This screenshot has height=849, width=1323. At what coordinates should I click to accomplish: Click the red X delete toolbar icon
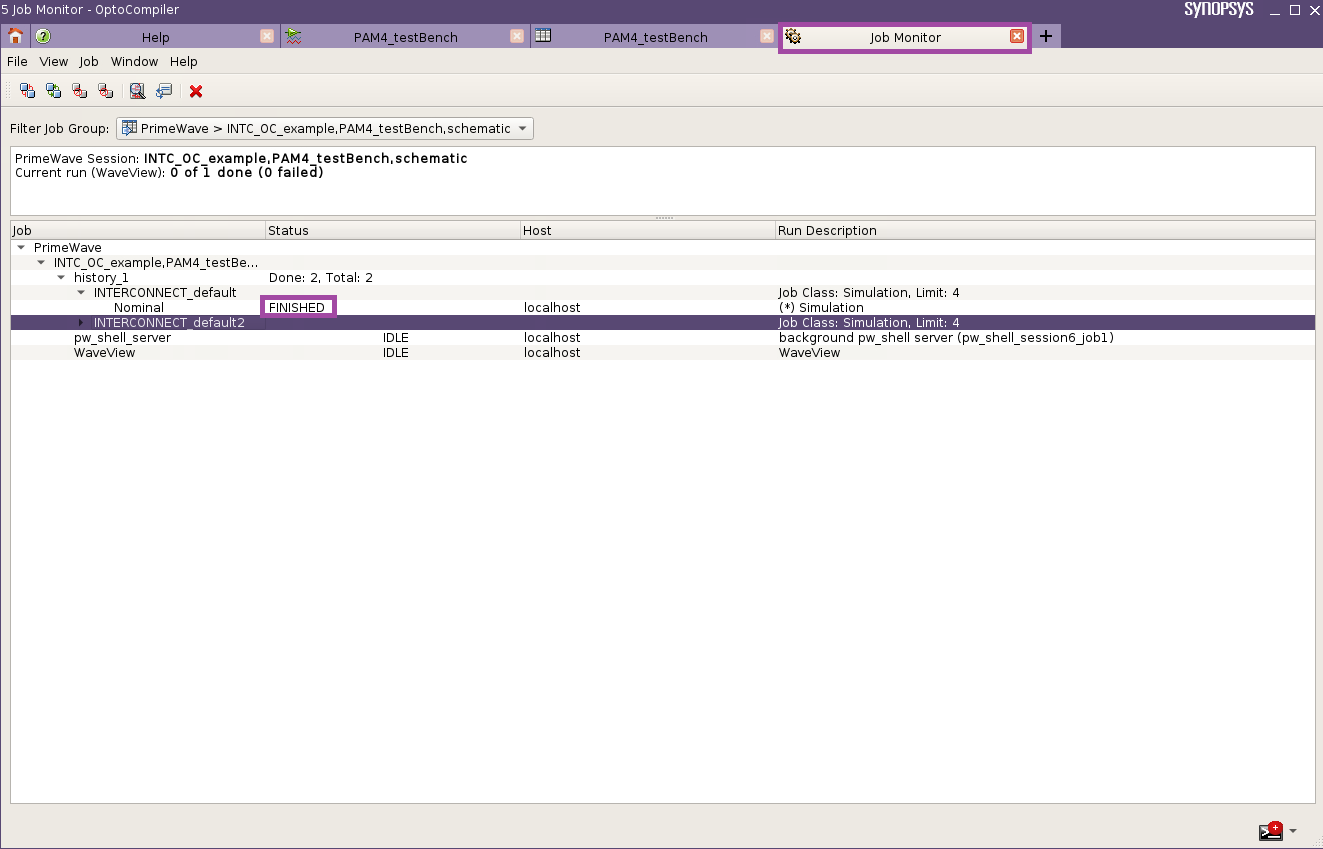pyautogui.click(x=196, y=91)
